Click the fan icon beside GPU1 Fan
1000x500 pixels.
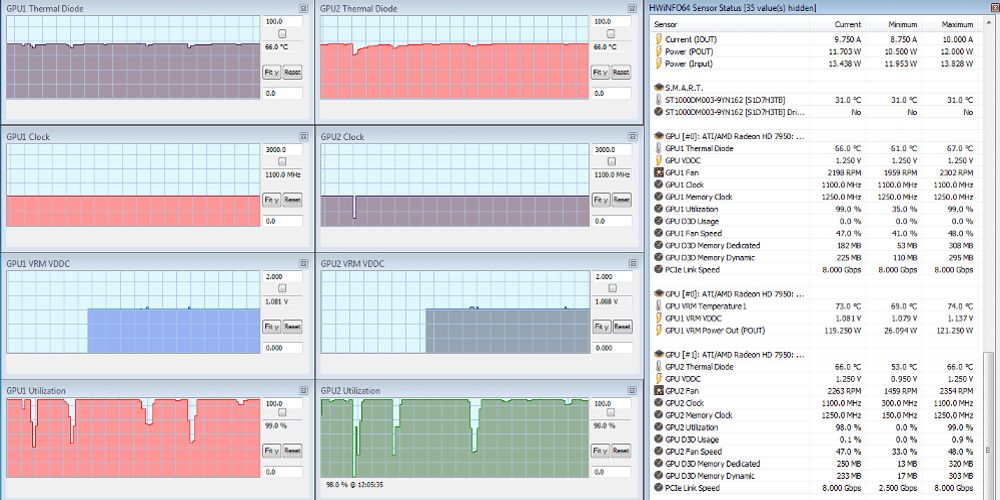[x=659, y=173]
